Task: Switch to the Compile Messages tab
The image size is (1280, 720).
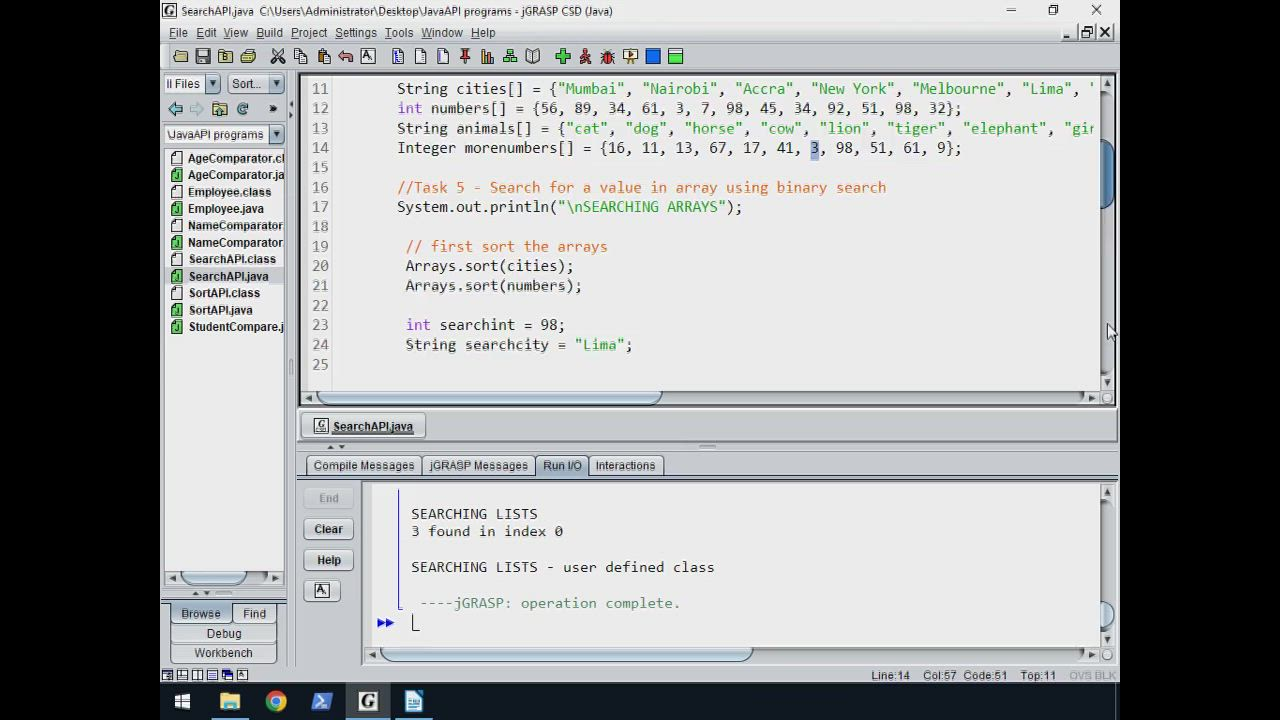Action: (x=363, y=465)
